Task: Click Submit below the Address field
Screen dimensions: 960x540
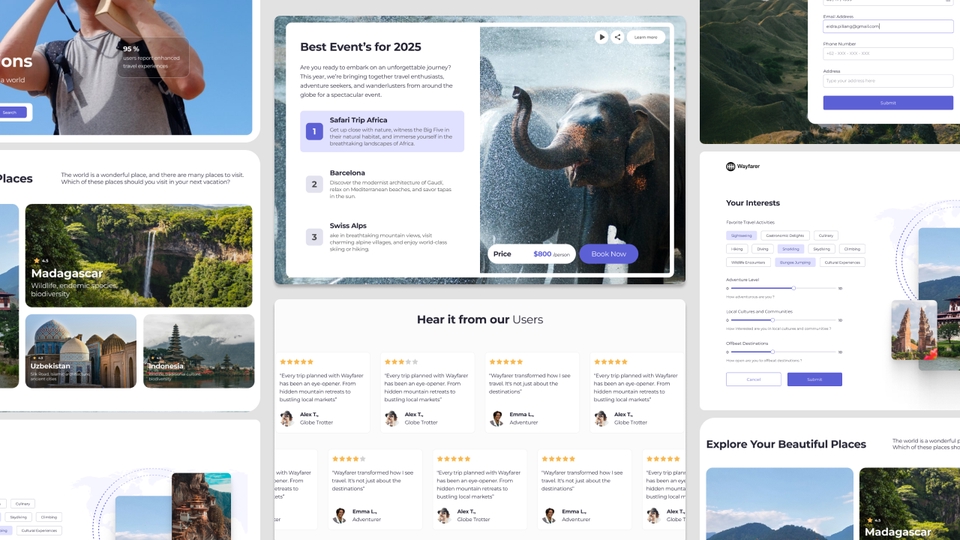Action: click(x=888, y=103)
